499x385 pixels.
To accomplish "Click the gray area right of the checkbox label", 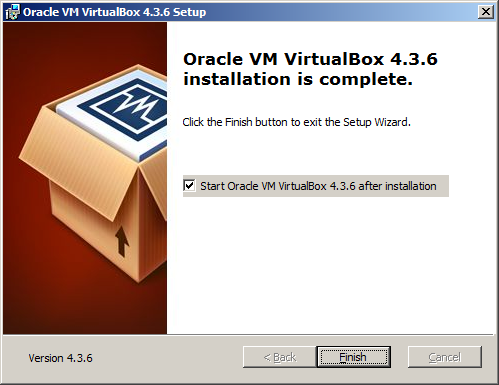I will click(443, 186).
